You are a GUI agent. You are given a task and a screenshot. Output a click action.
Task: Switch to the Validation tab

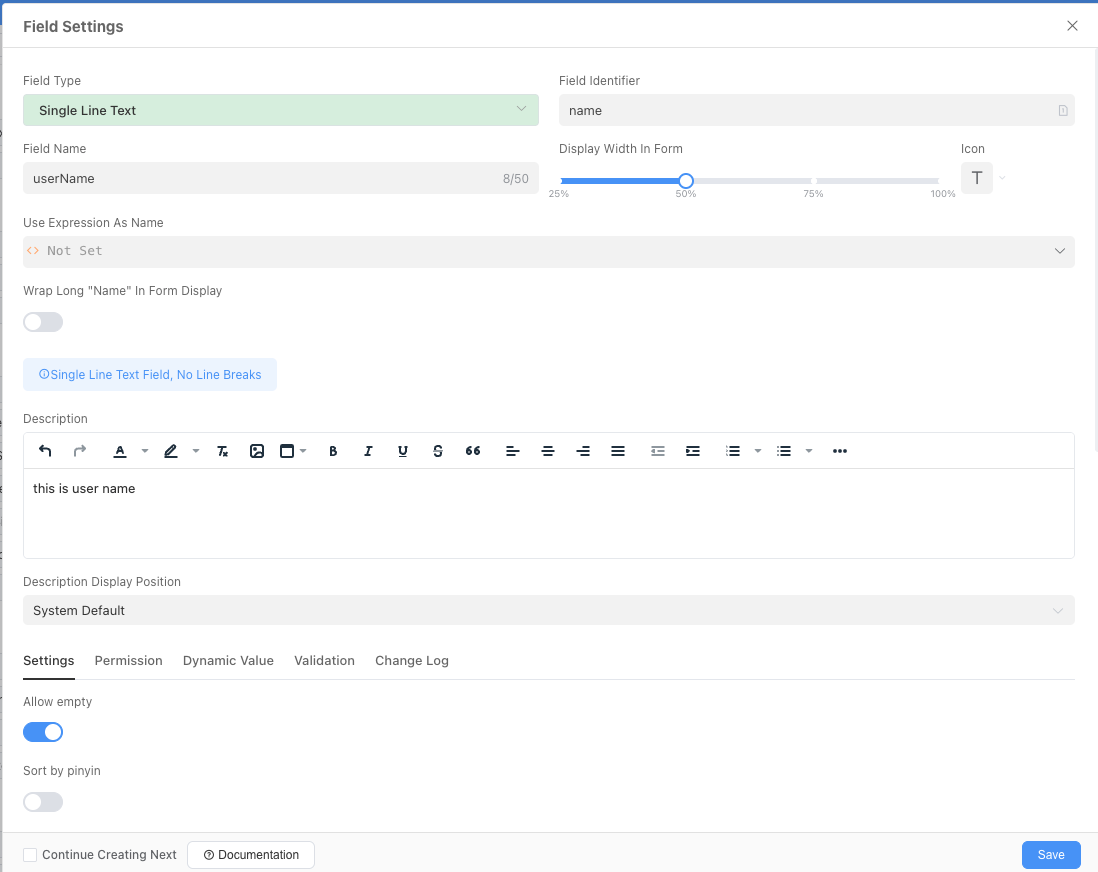tap(324, 661)
